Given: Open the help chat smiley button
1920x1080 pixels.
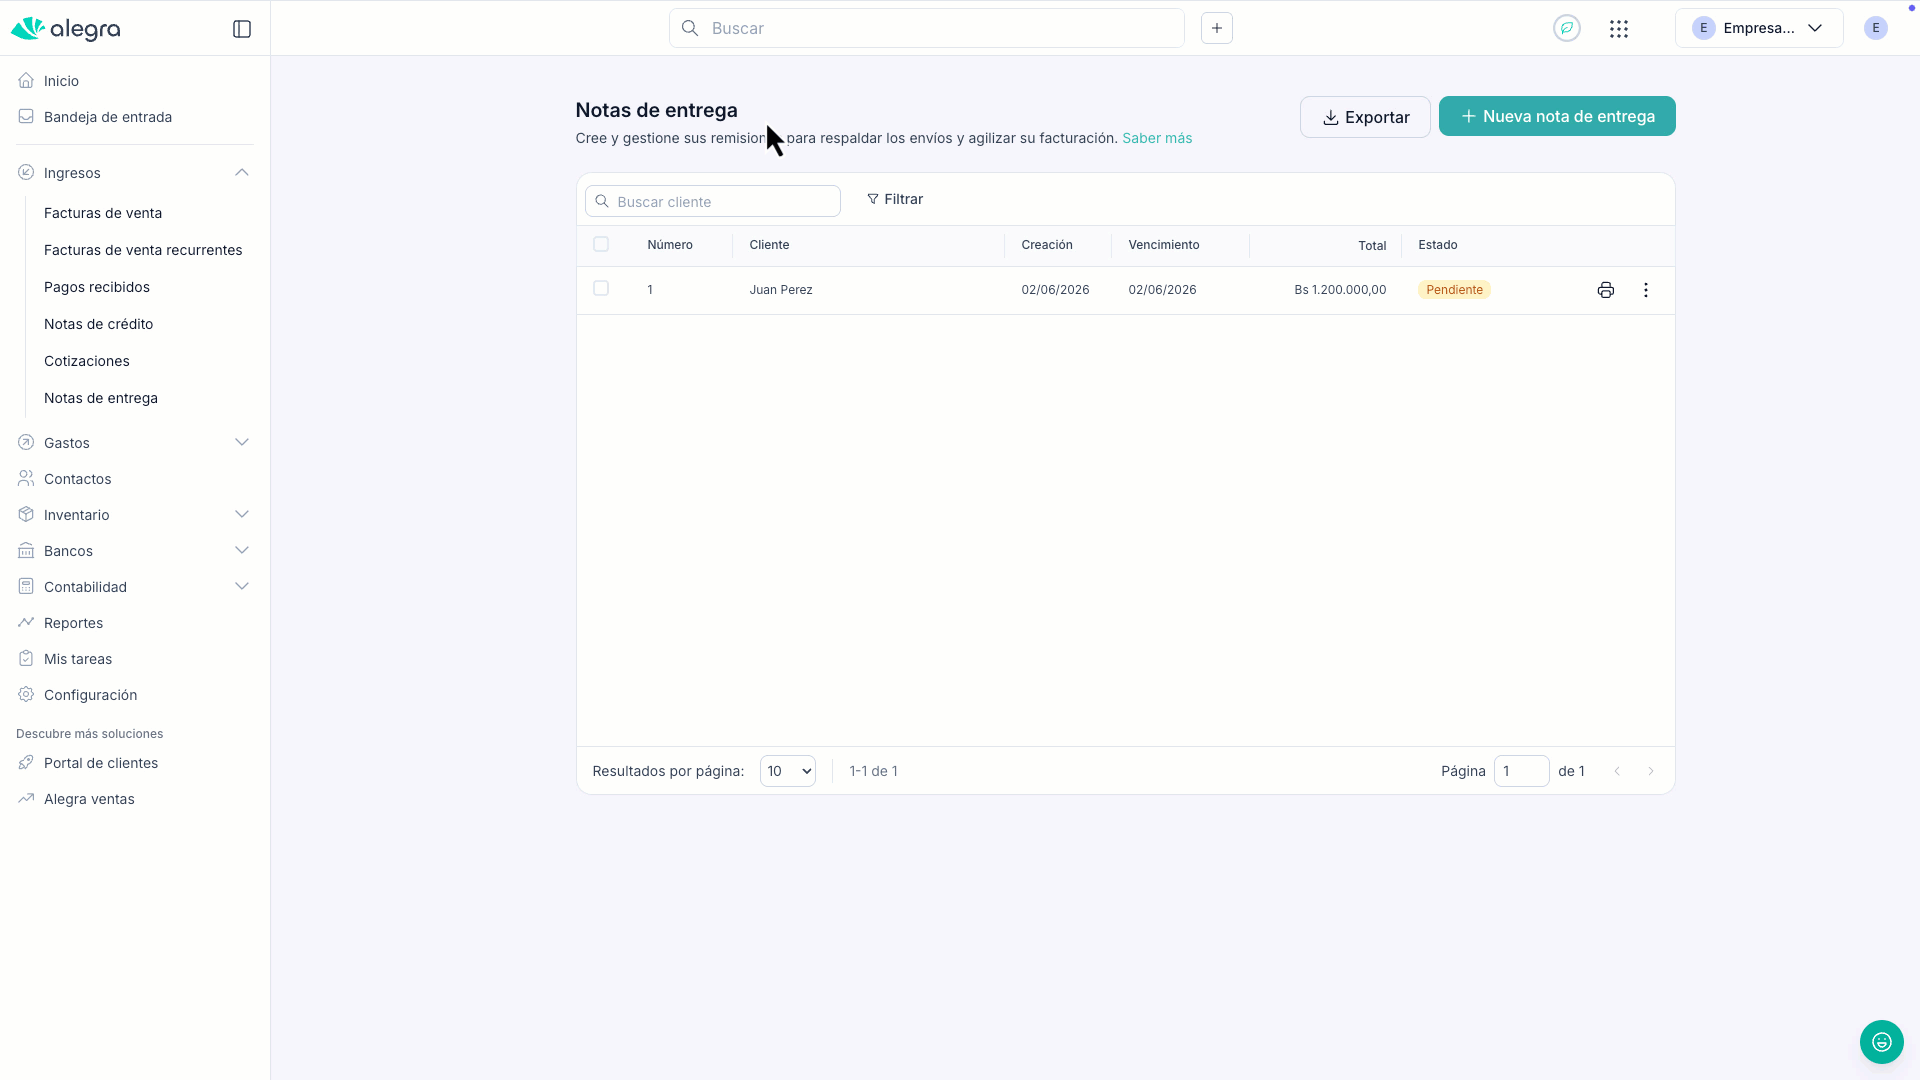Looking at the screenshot, I should pos(1882,1042).
